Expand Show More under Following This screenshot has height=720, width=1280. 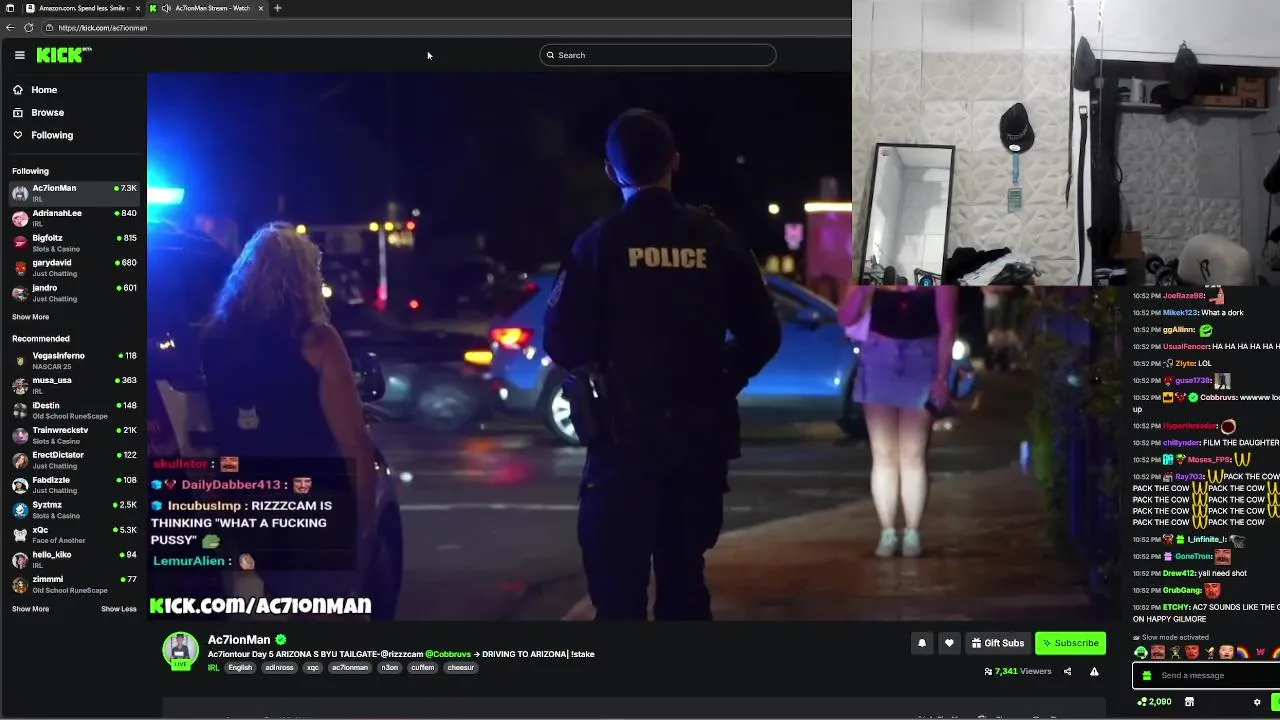click(x=30, y=317)
